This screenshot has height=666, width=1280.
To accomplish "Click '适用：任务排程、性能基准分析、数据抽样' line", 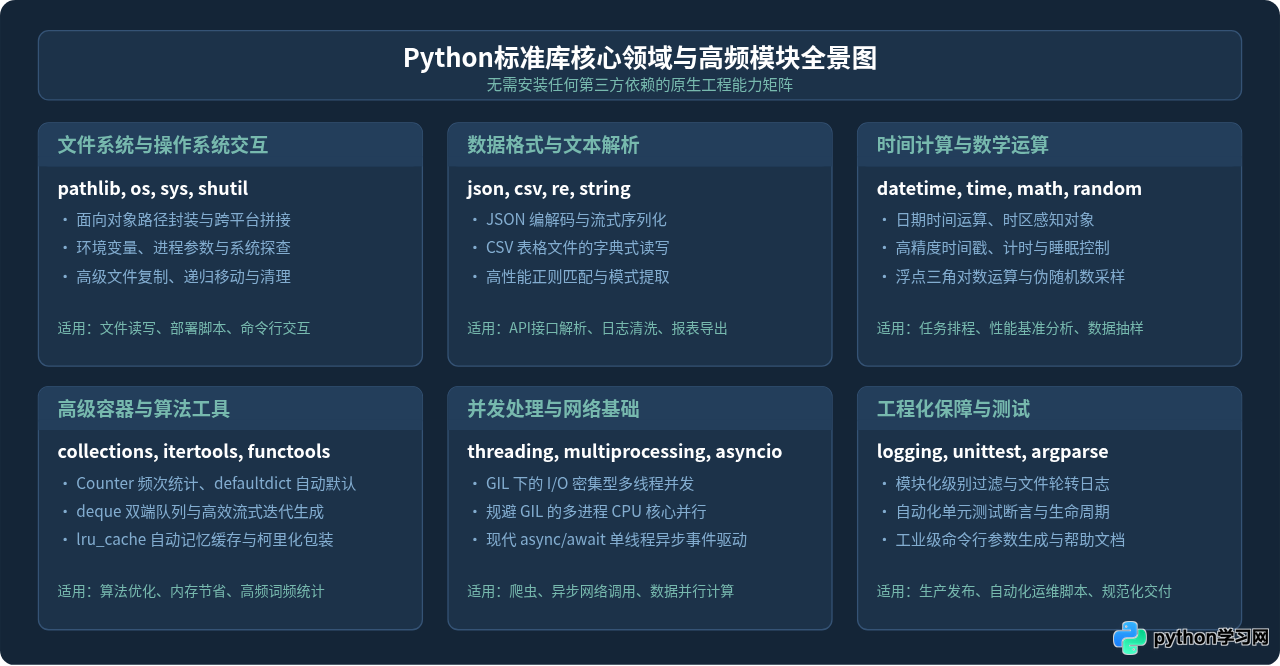I will [1010, 328].
